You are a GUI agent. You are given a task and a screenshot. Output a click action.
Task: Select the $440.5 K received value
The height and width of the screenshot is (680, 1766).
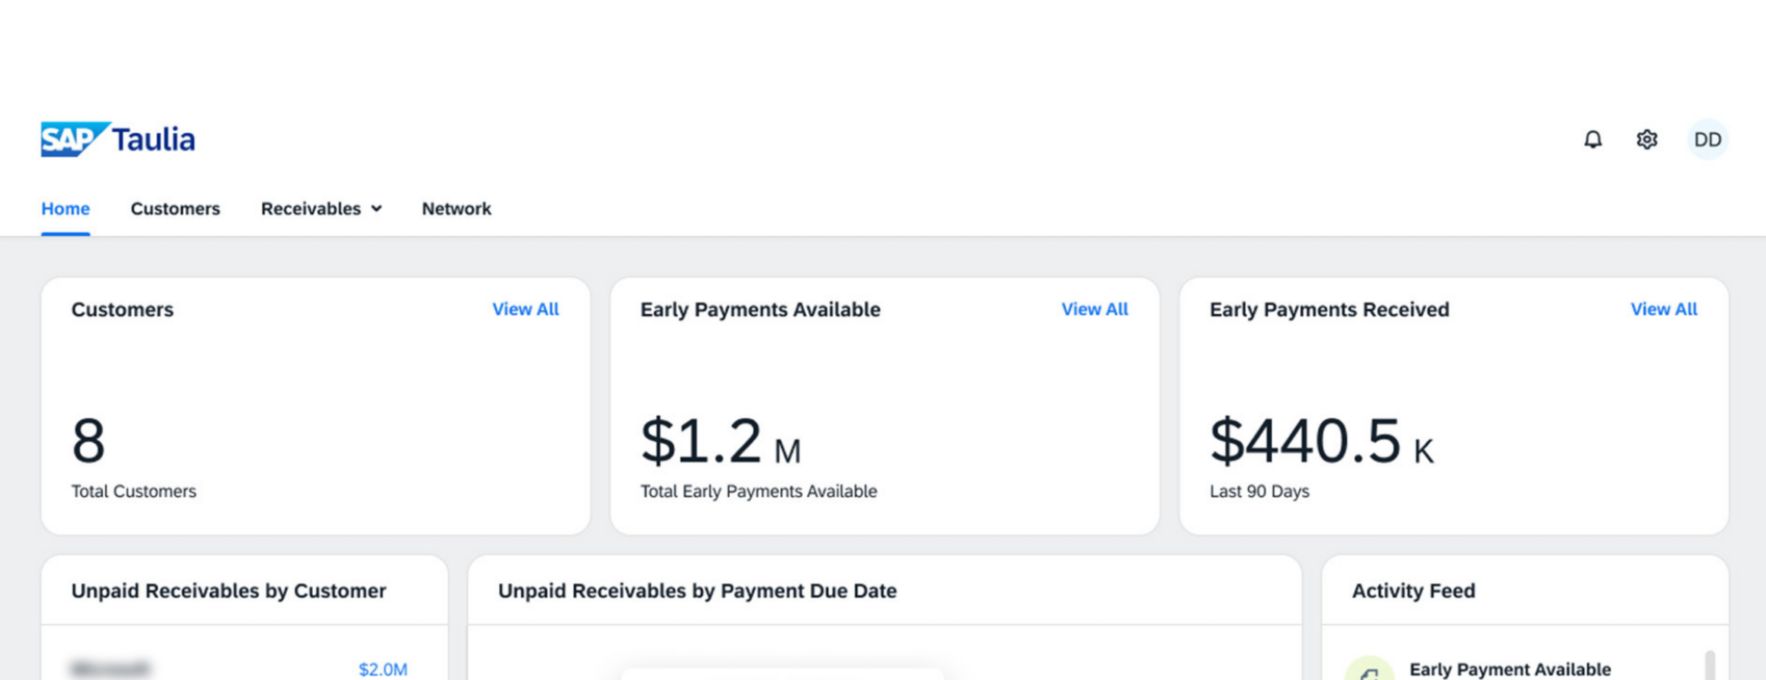(x=1322, y=441)
